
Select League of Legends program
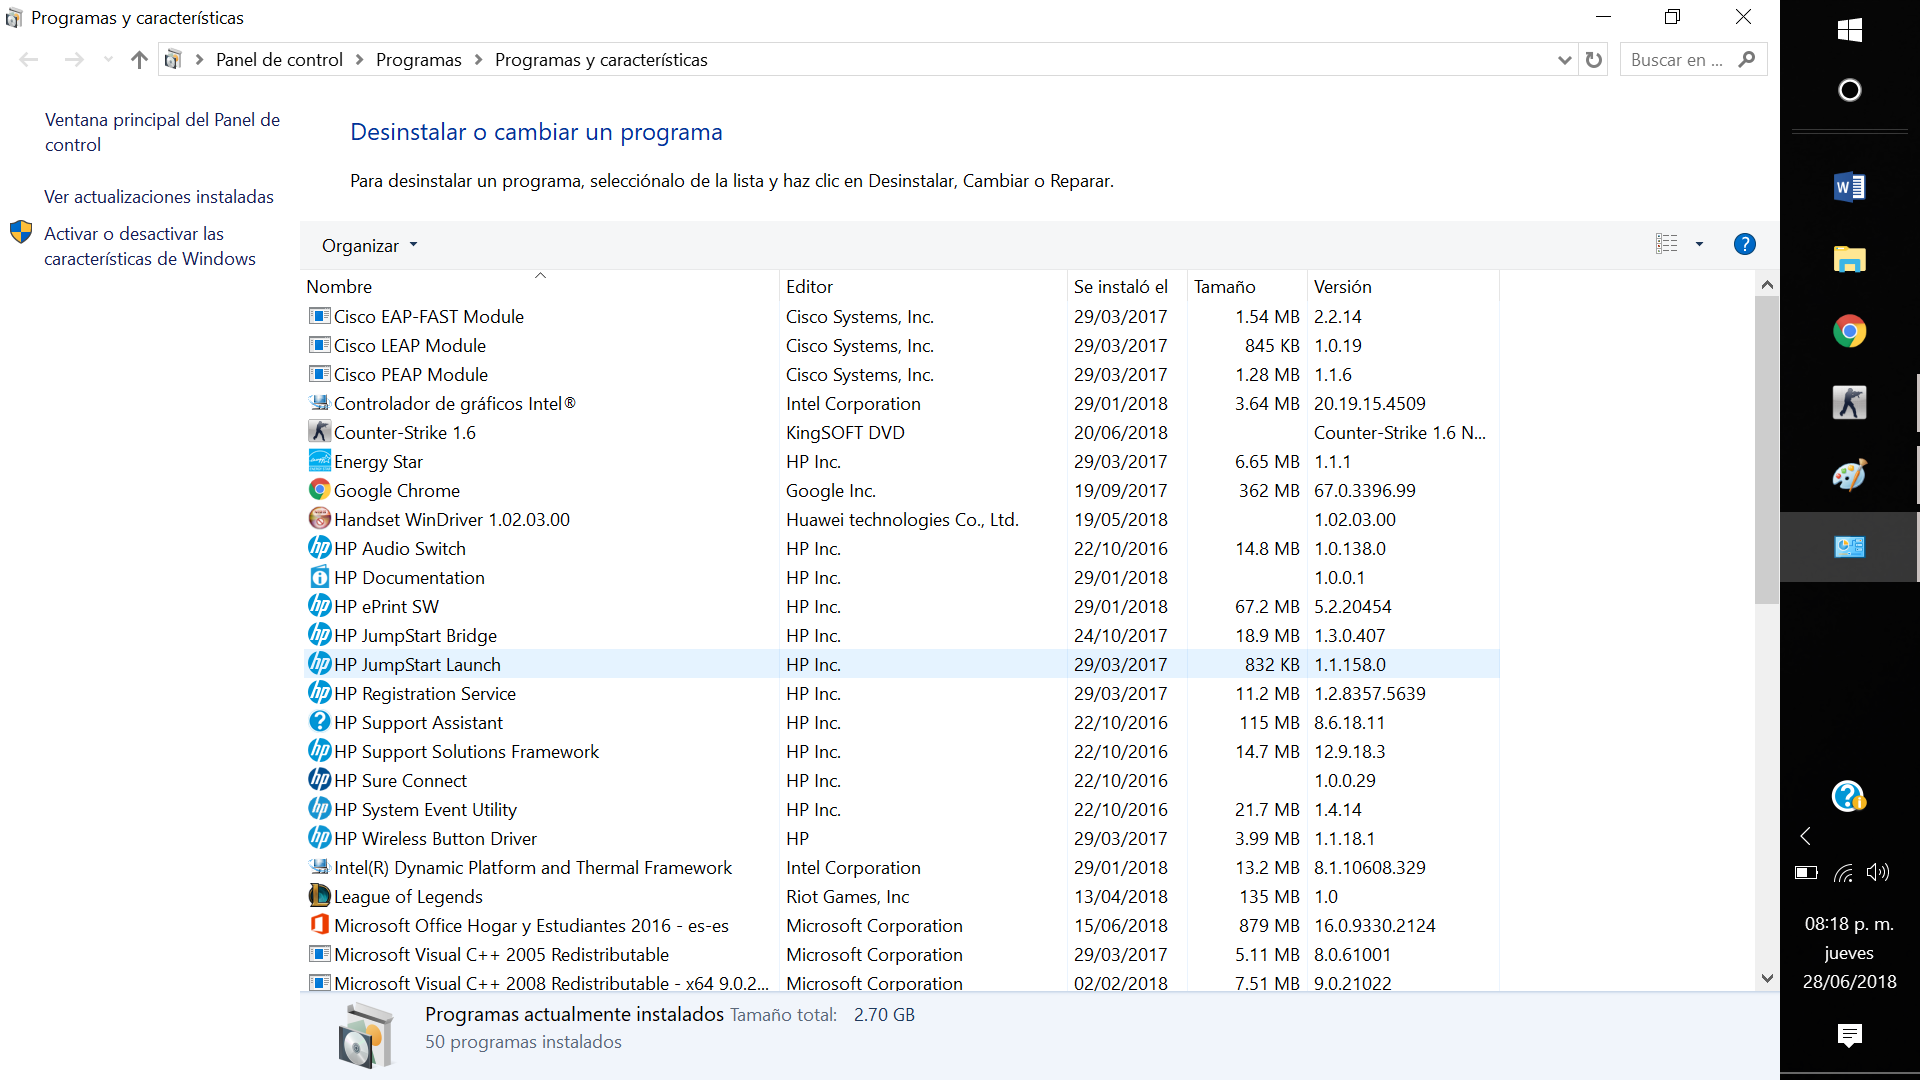pos(900,896)
